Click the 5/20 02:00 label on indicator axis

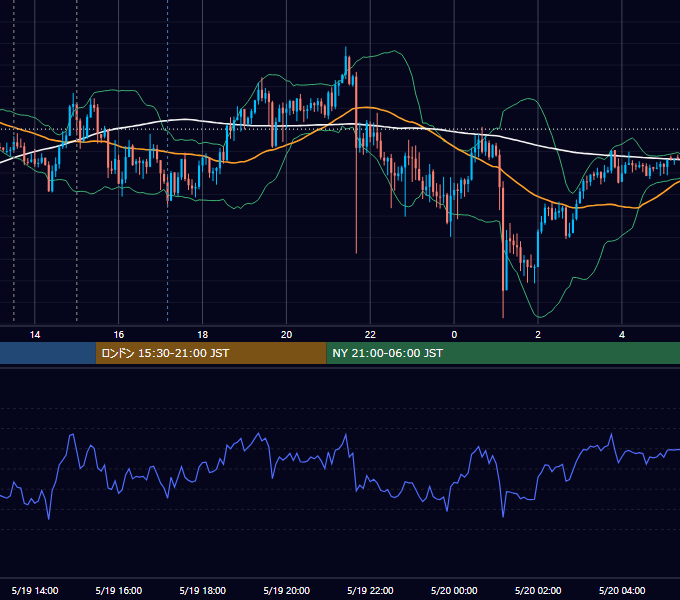[538, 590]
